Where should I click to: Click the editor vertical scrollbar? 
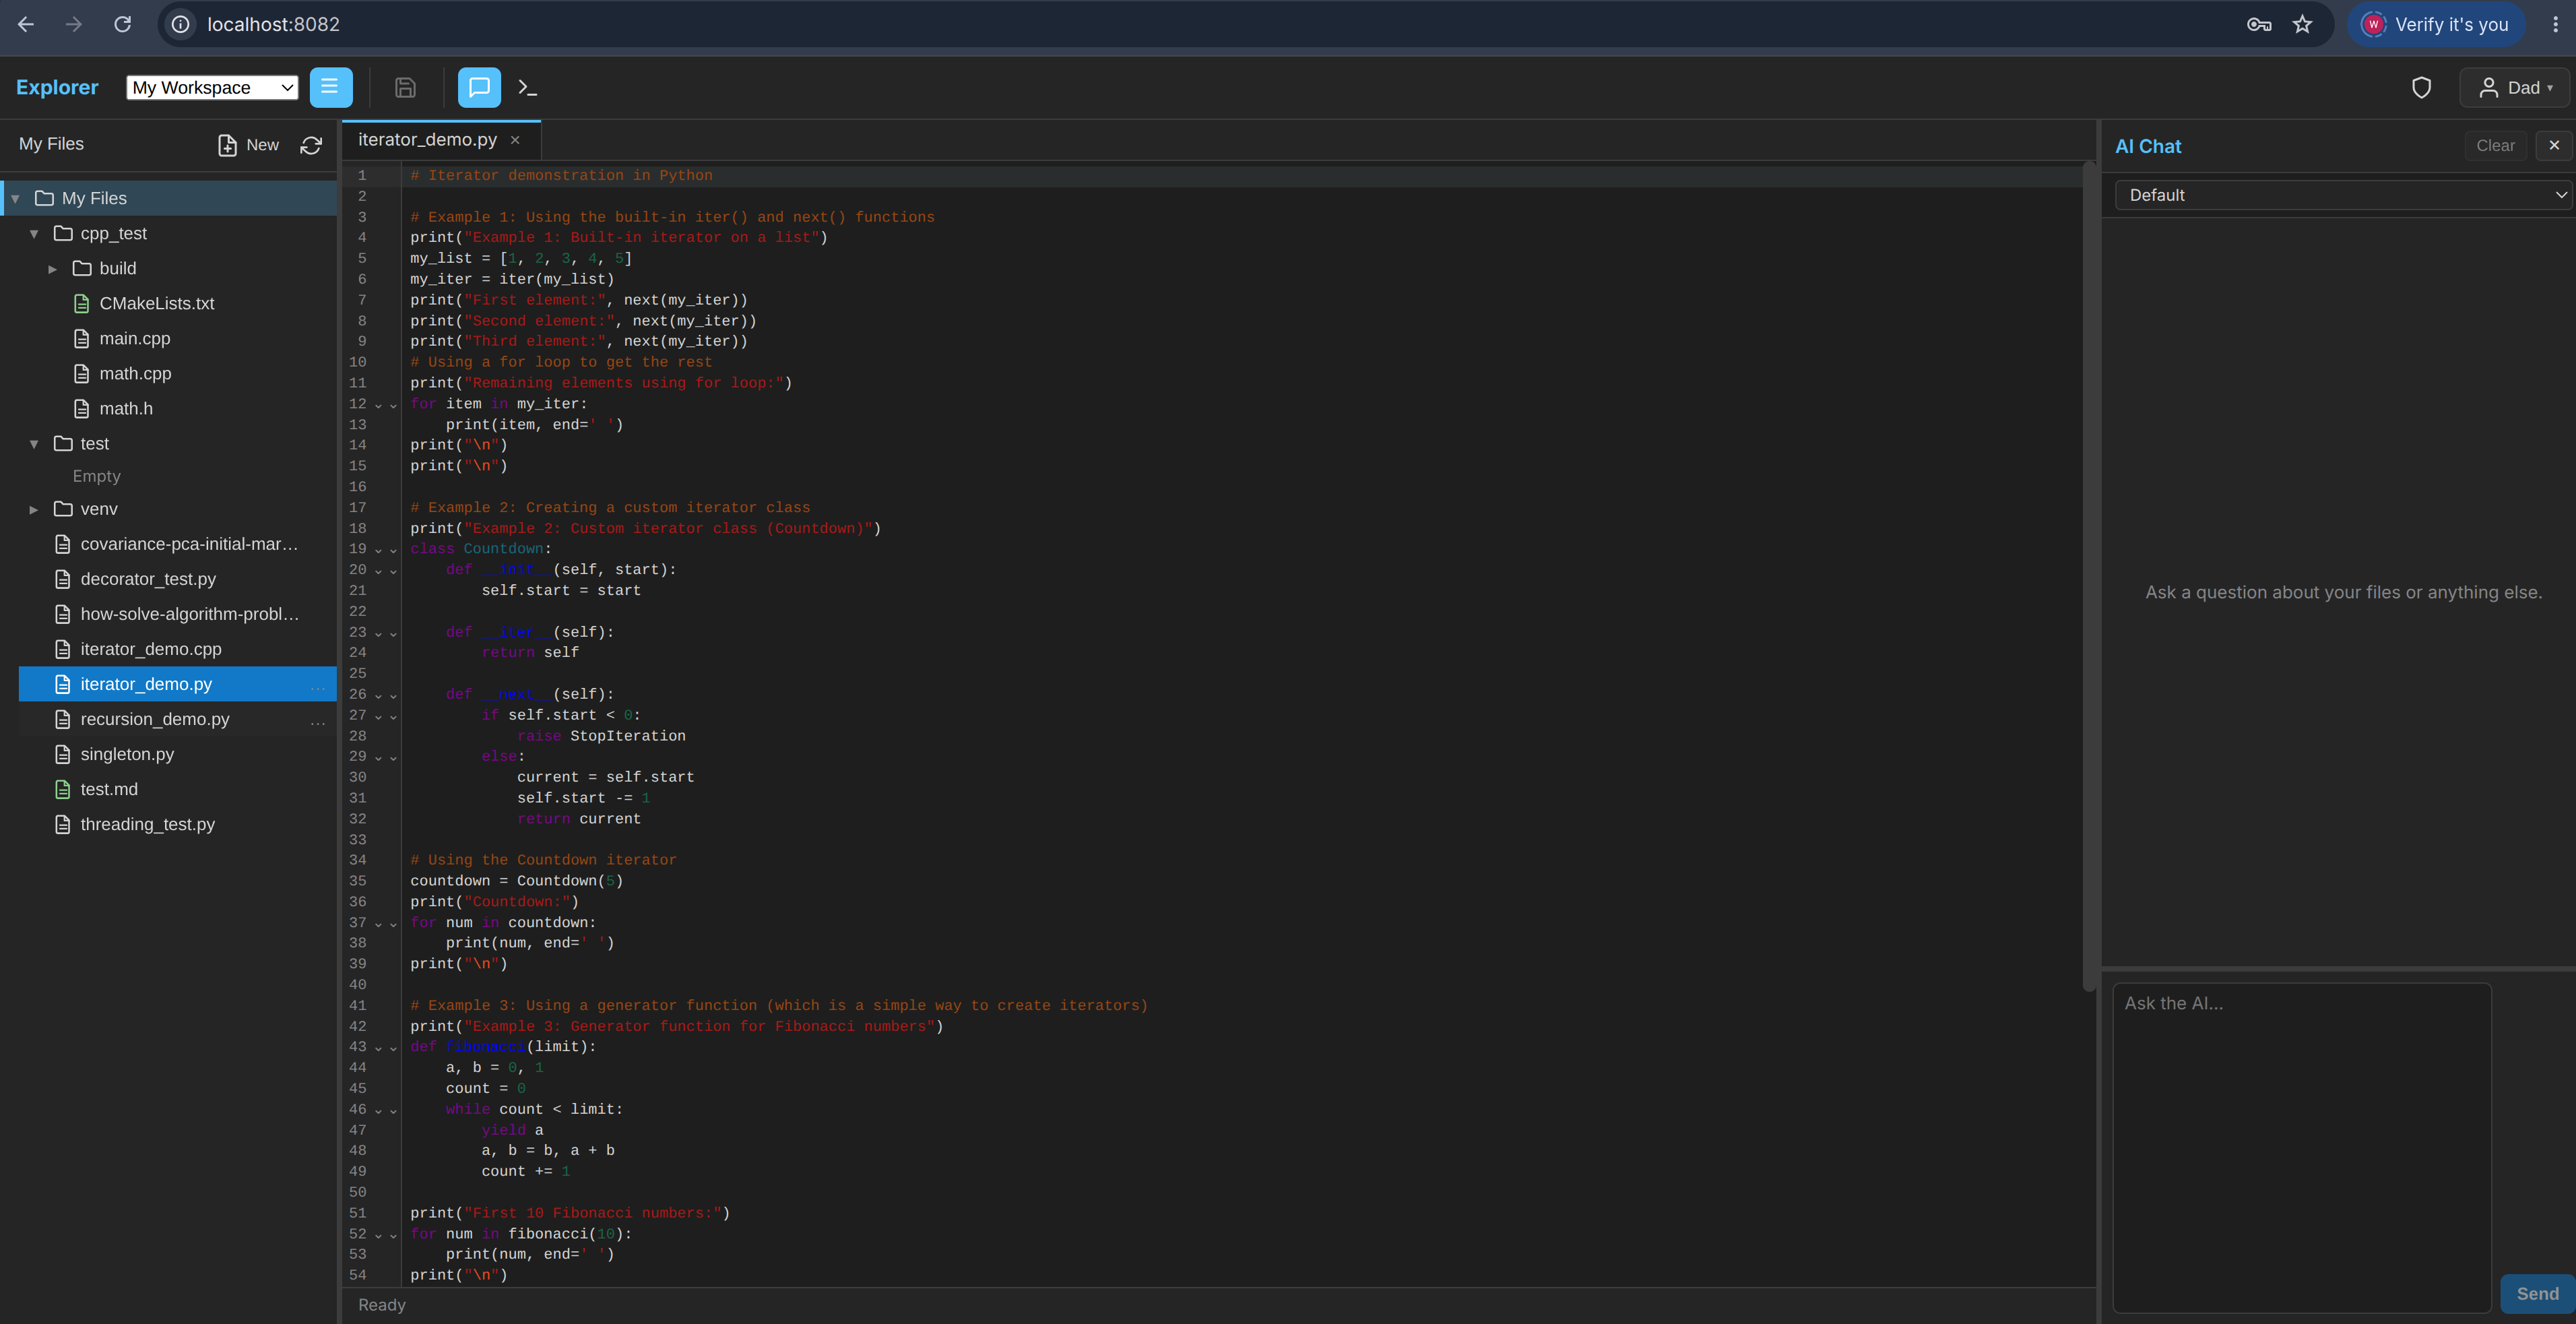[2088, 576]
